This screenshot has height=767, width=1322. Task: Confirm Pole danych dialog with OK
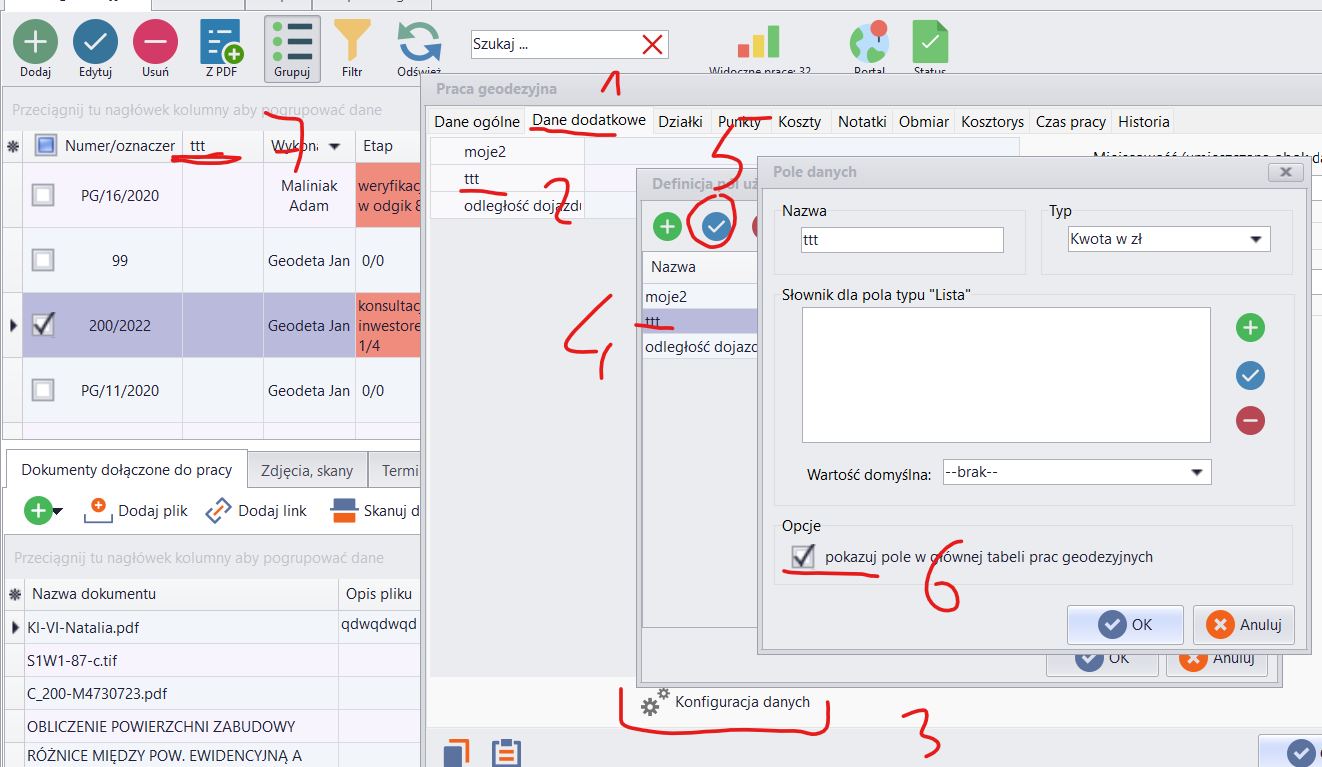click(1126, 624)
